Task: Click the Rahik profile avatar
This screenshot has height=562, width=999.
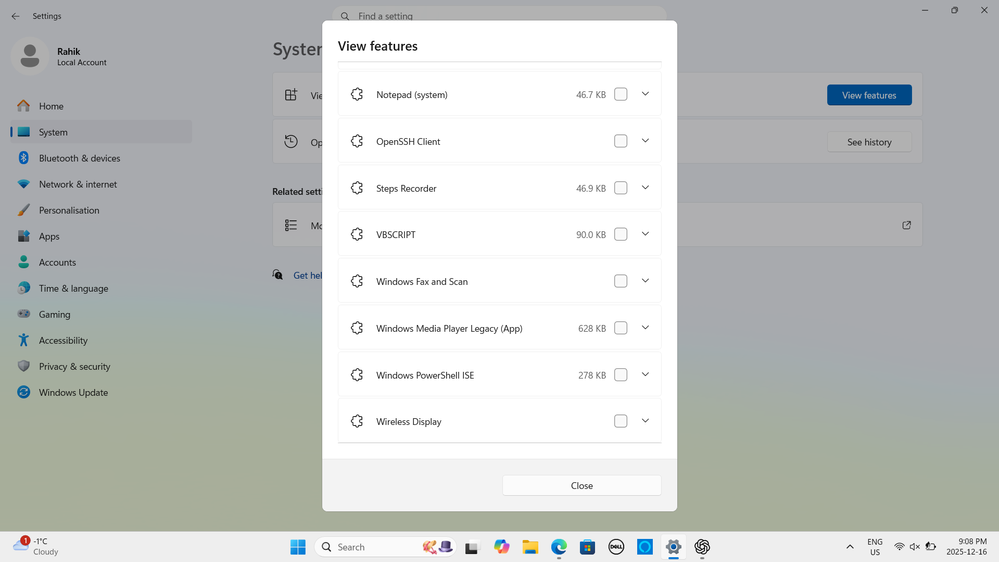Action: point(29,56)
